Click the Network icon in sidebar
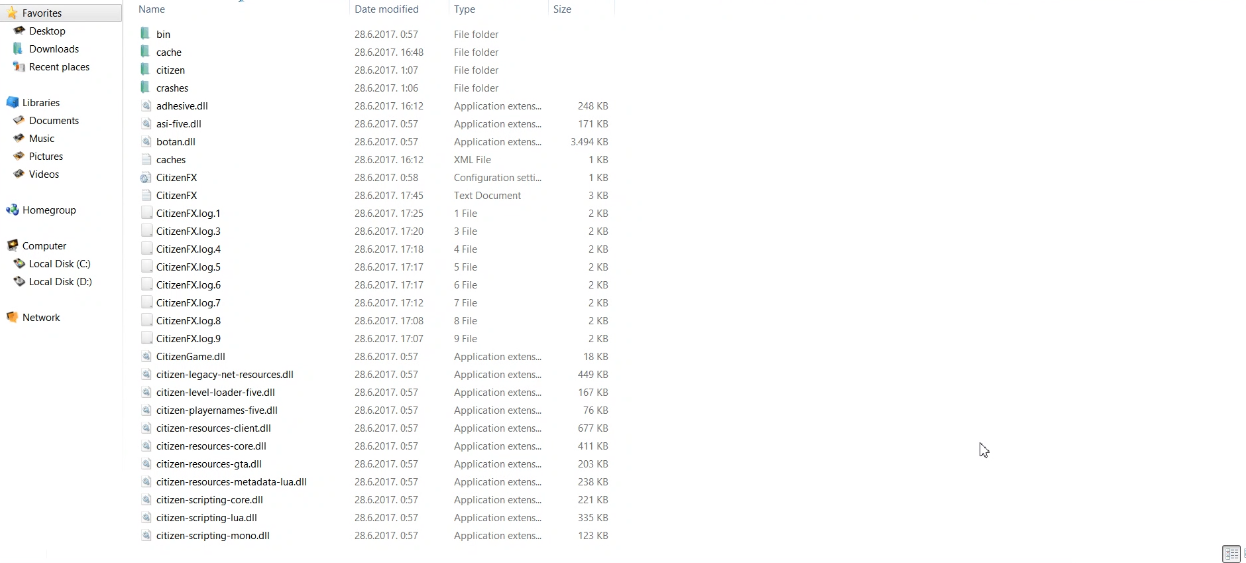This screenshot has width=1246, height=563. (12, 318)
